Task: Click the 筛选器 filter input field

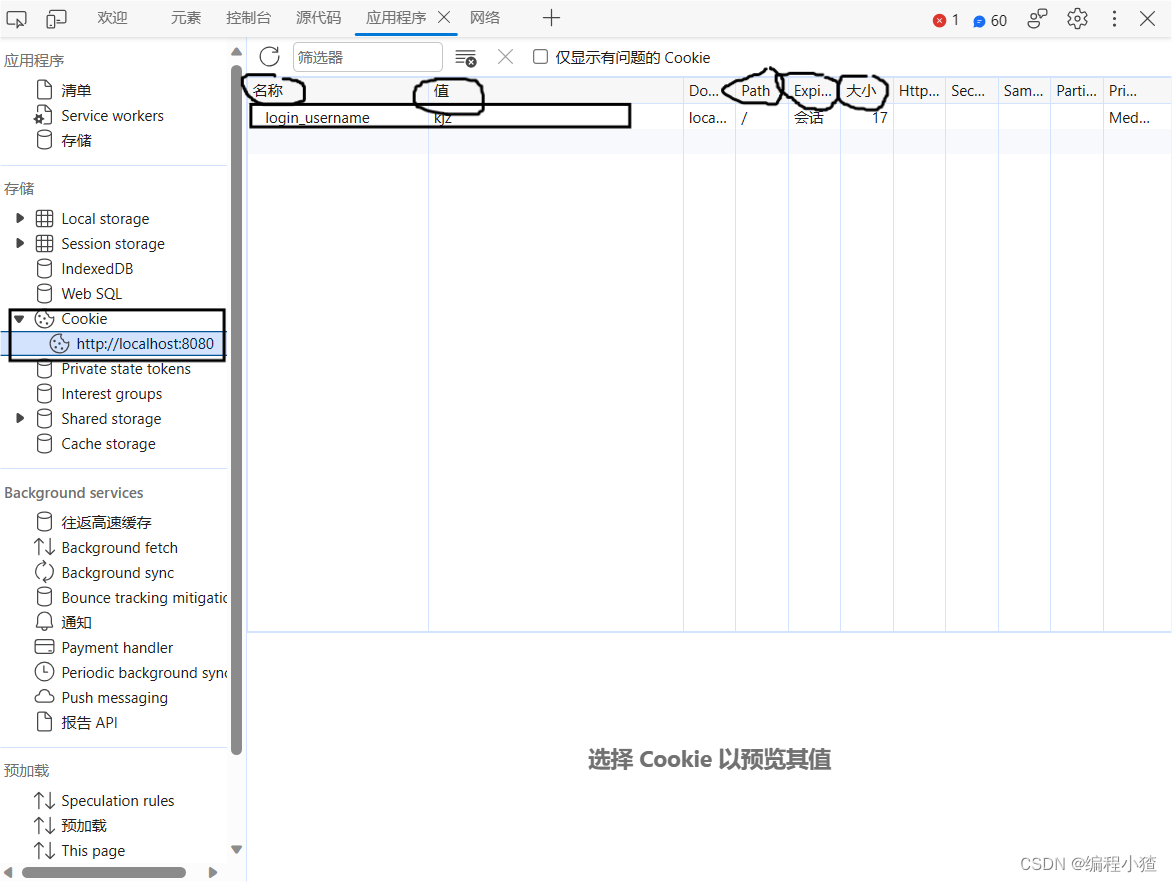Action: (x=367, y=56)
